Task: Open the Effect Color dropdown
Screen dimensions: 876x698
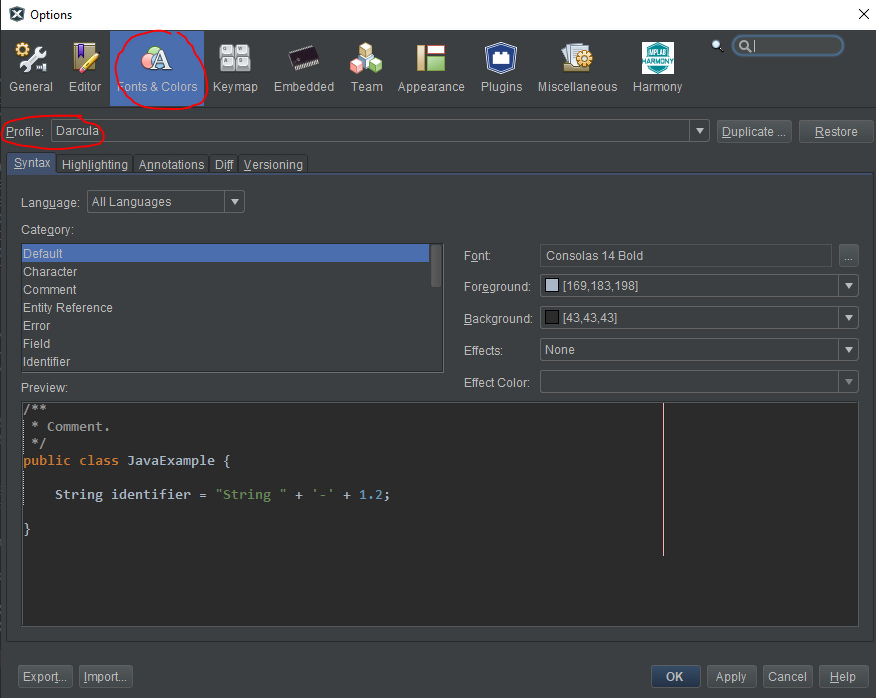Action: (x=699, y=382)
